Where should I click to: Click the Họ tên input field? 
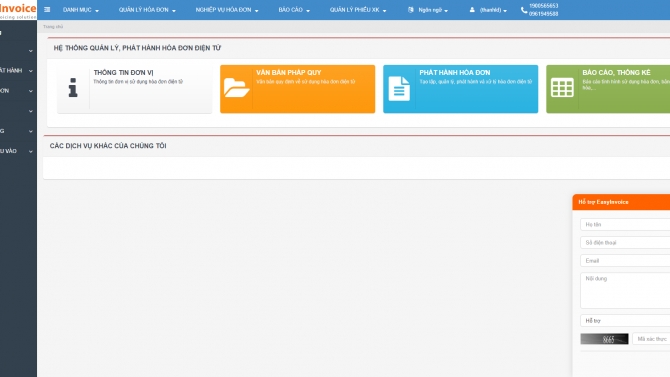[x=625, y=224]
